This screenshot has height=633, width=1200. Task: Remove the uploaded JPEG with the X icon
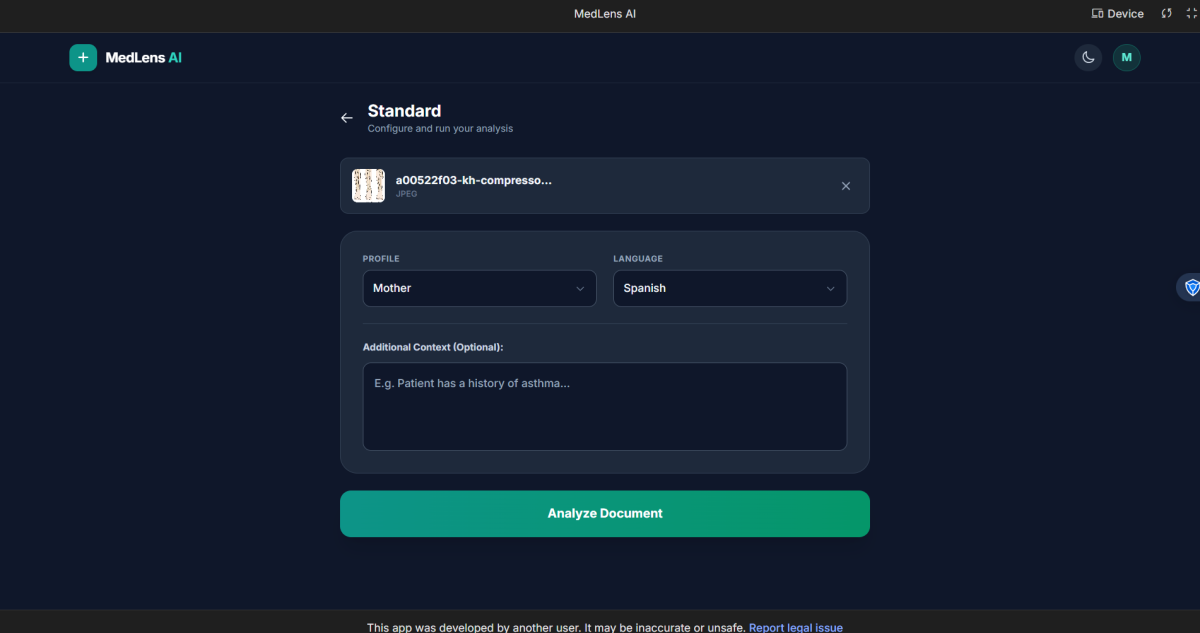pyautogui.click(x=846, y=186)
